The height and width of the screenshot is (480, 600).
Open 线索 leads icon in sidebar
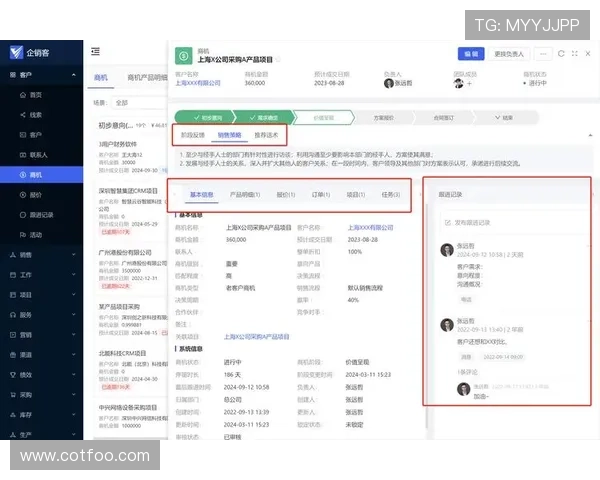(23, 115)
